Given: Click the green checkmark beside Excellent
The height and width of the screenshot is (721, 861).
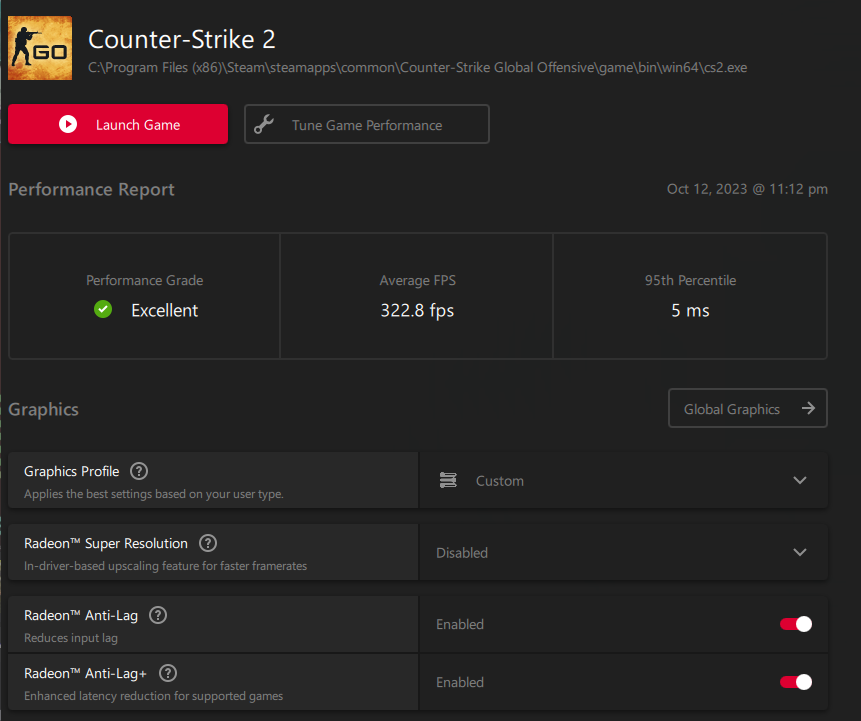Looking at the screenshot, I should coord(103,310).
